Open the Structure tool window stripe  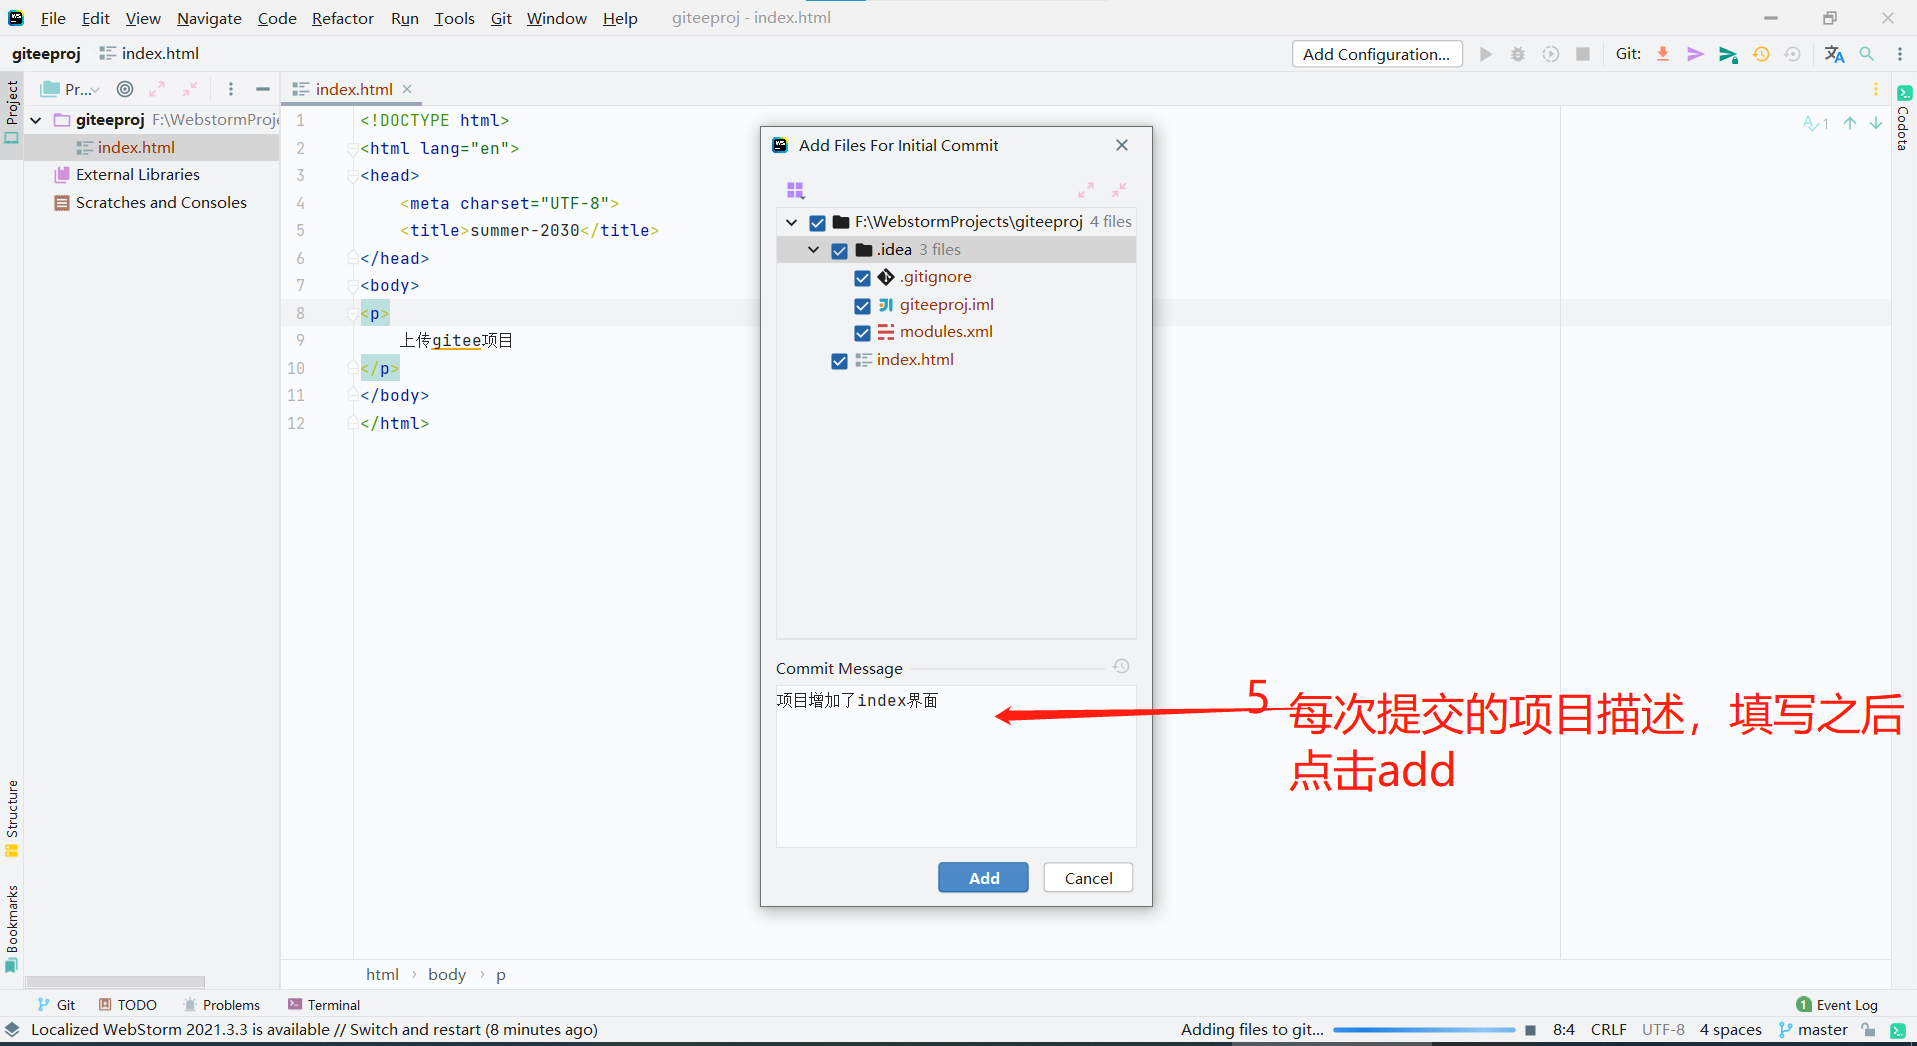coord(12,819)
